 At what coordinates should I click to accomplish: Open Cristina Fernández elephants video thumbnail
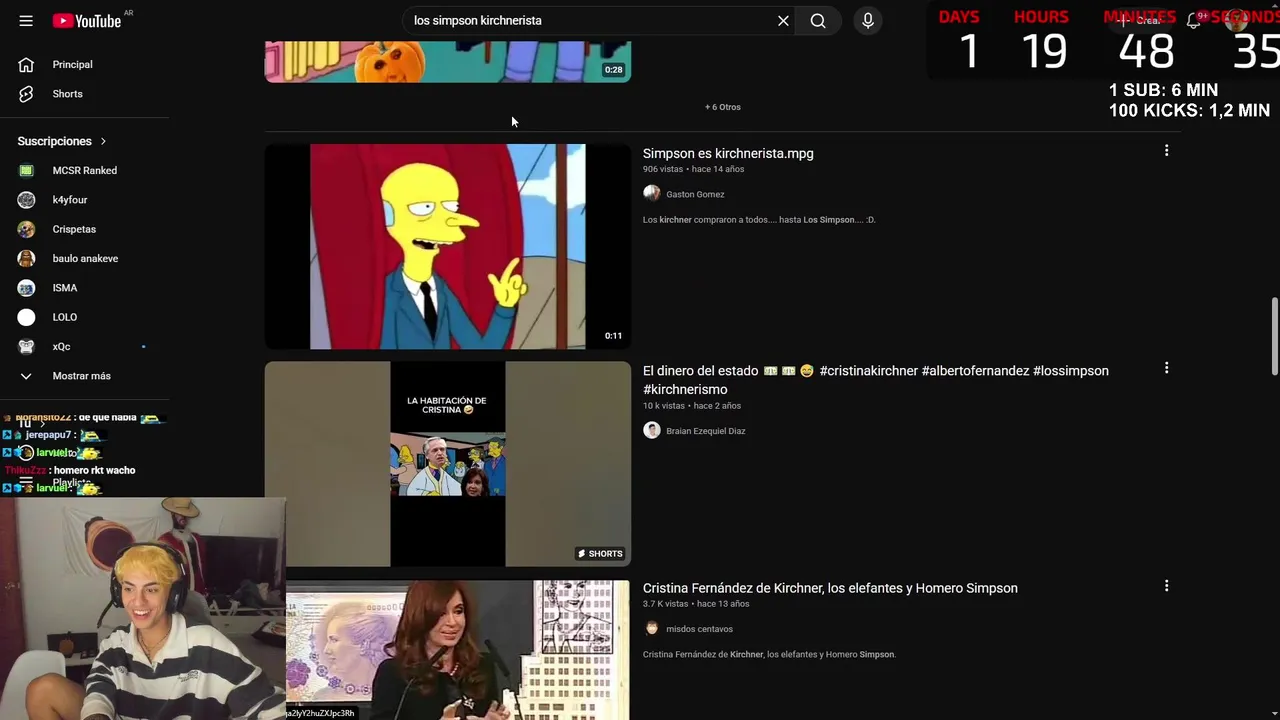(x=458, y=649)
